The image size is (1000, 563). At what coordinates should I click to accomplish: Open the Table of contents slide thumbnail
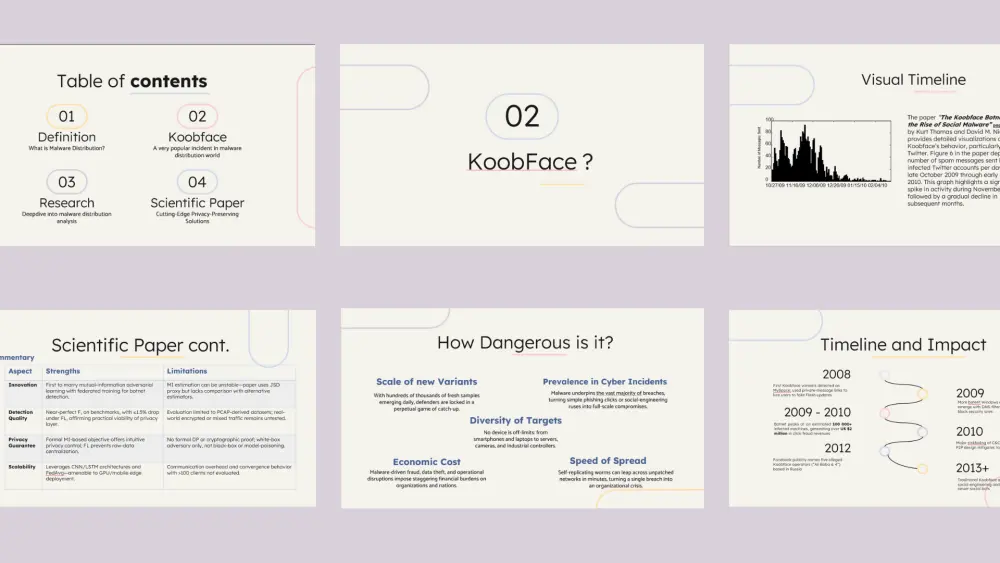point(158,145)
